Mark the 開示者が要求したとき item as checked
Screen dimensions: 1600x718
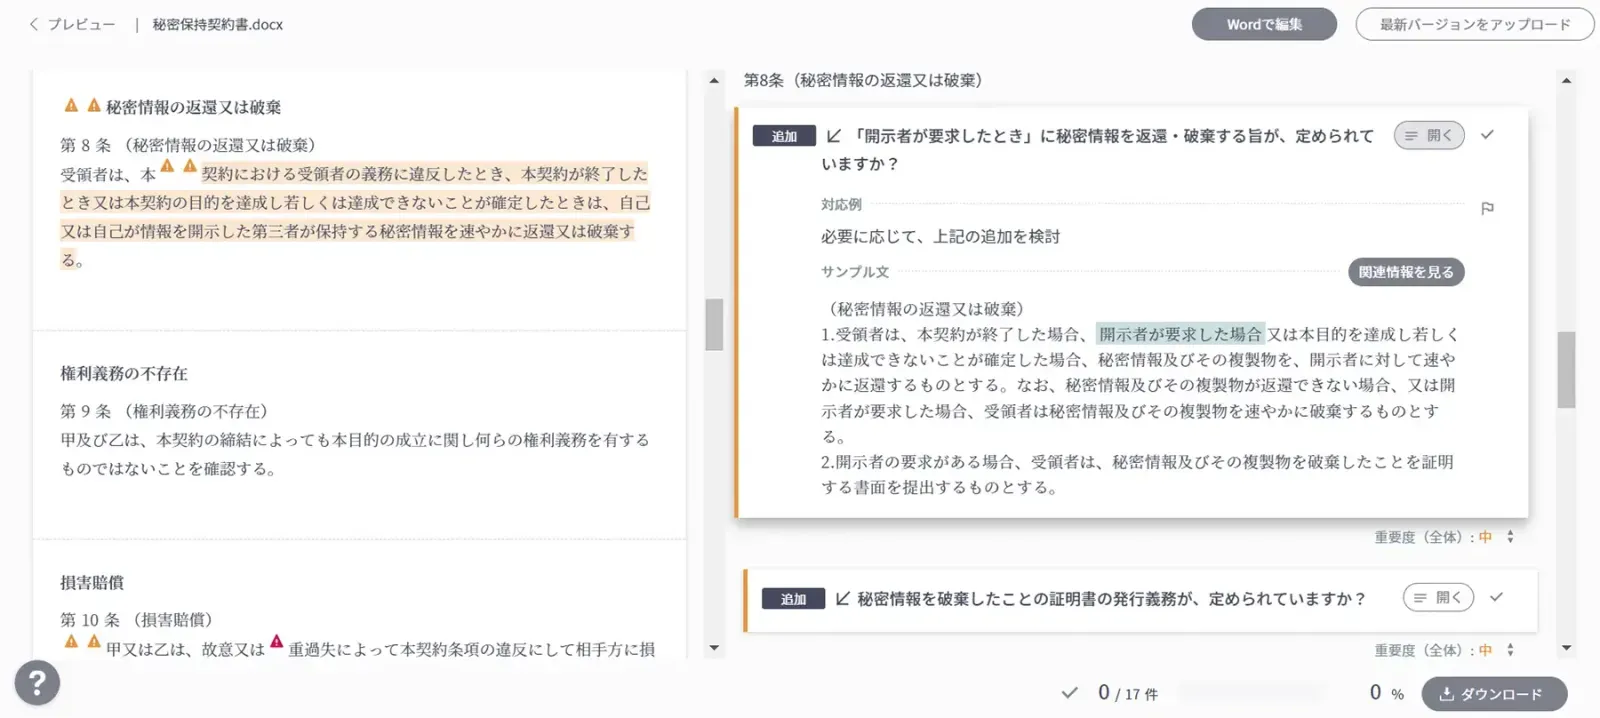(1487, 135)
